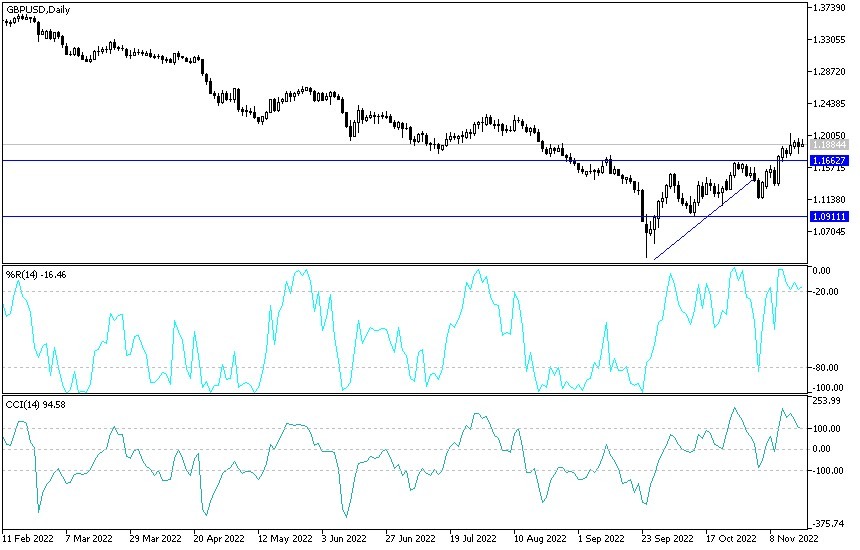Image resolution: width=860 pixels, height=550 pixels.
Task: Click the current price label 1.18844
Action: pyautogui.click(x=829, y=145)
